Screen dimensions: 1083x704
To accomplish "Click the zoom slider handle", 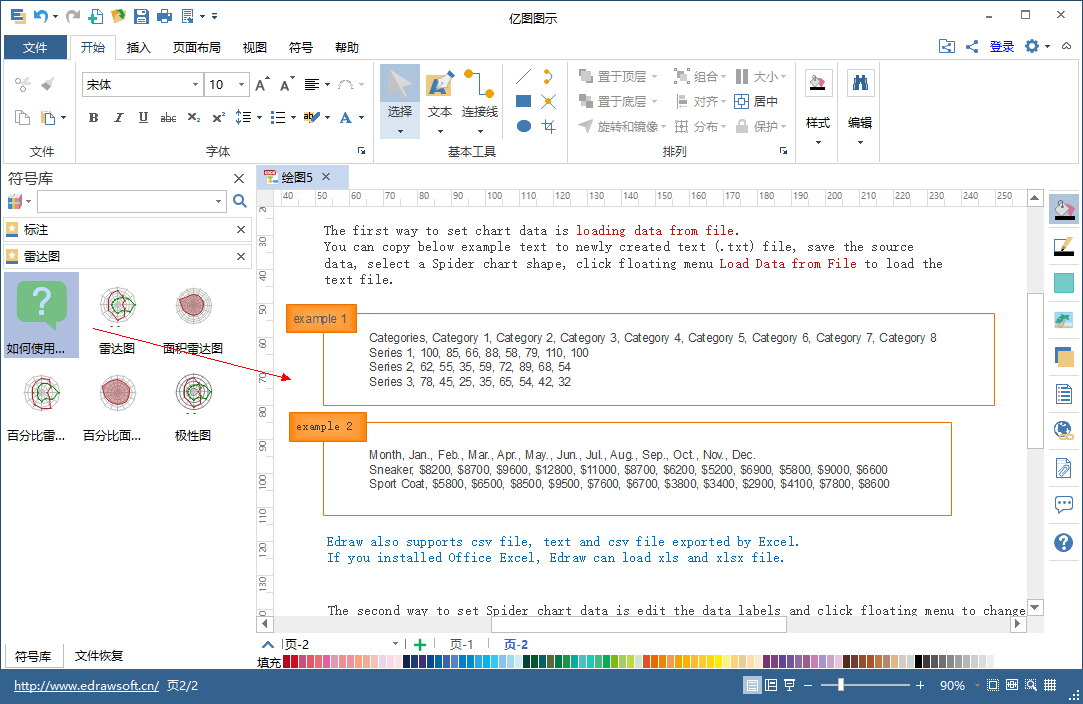I will pos(841,685).
